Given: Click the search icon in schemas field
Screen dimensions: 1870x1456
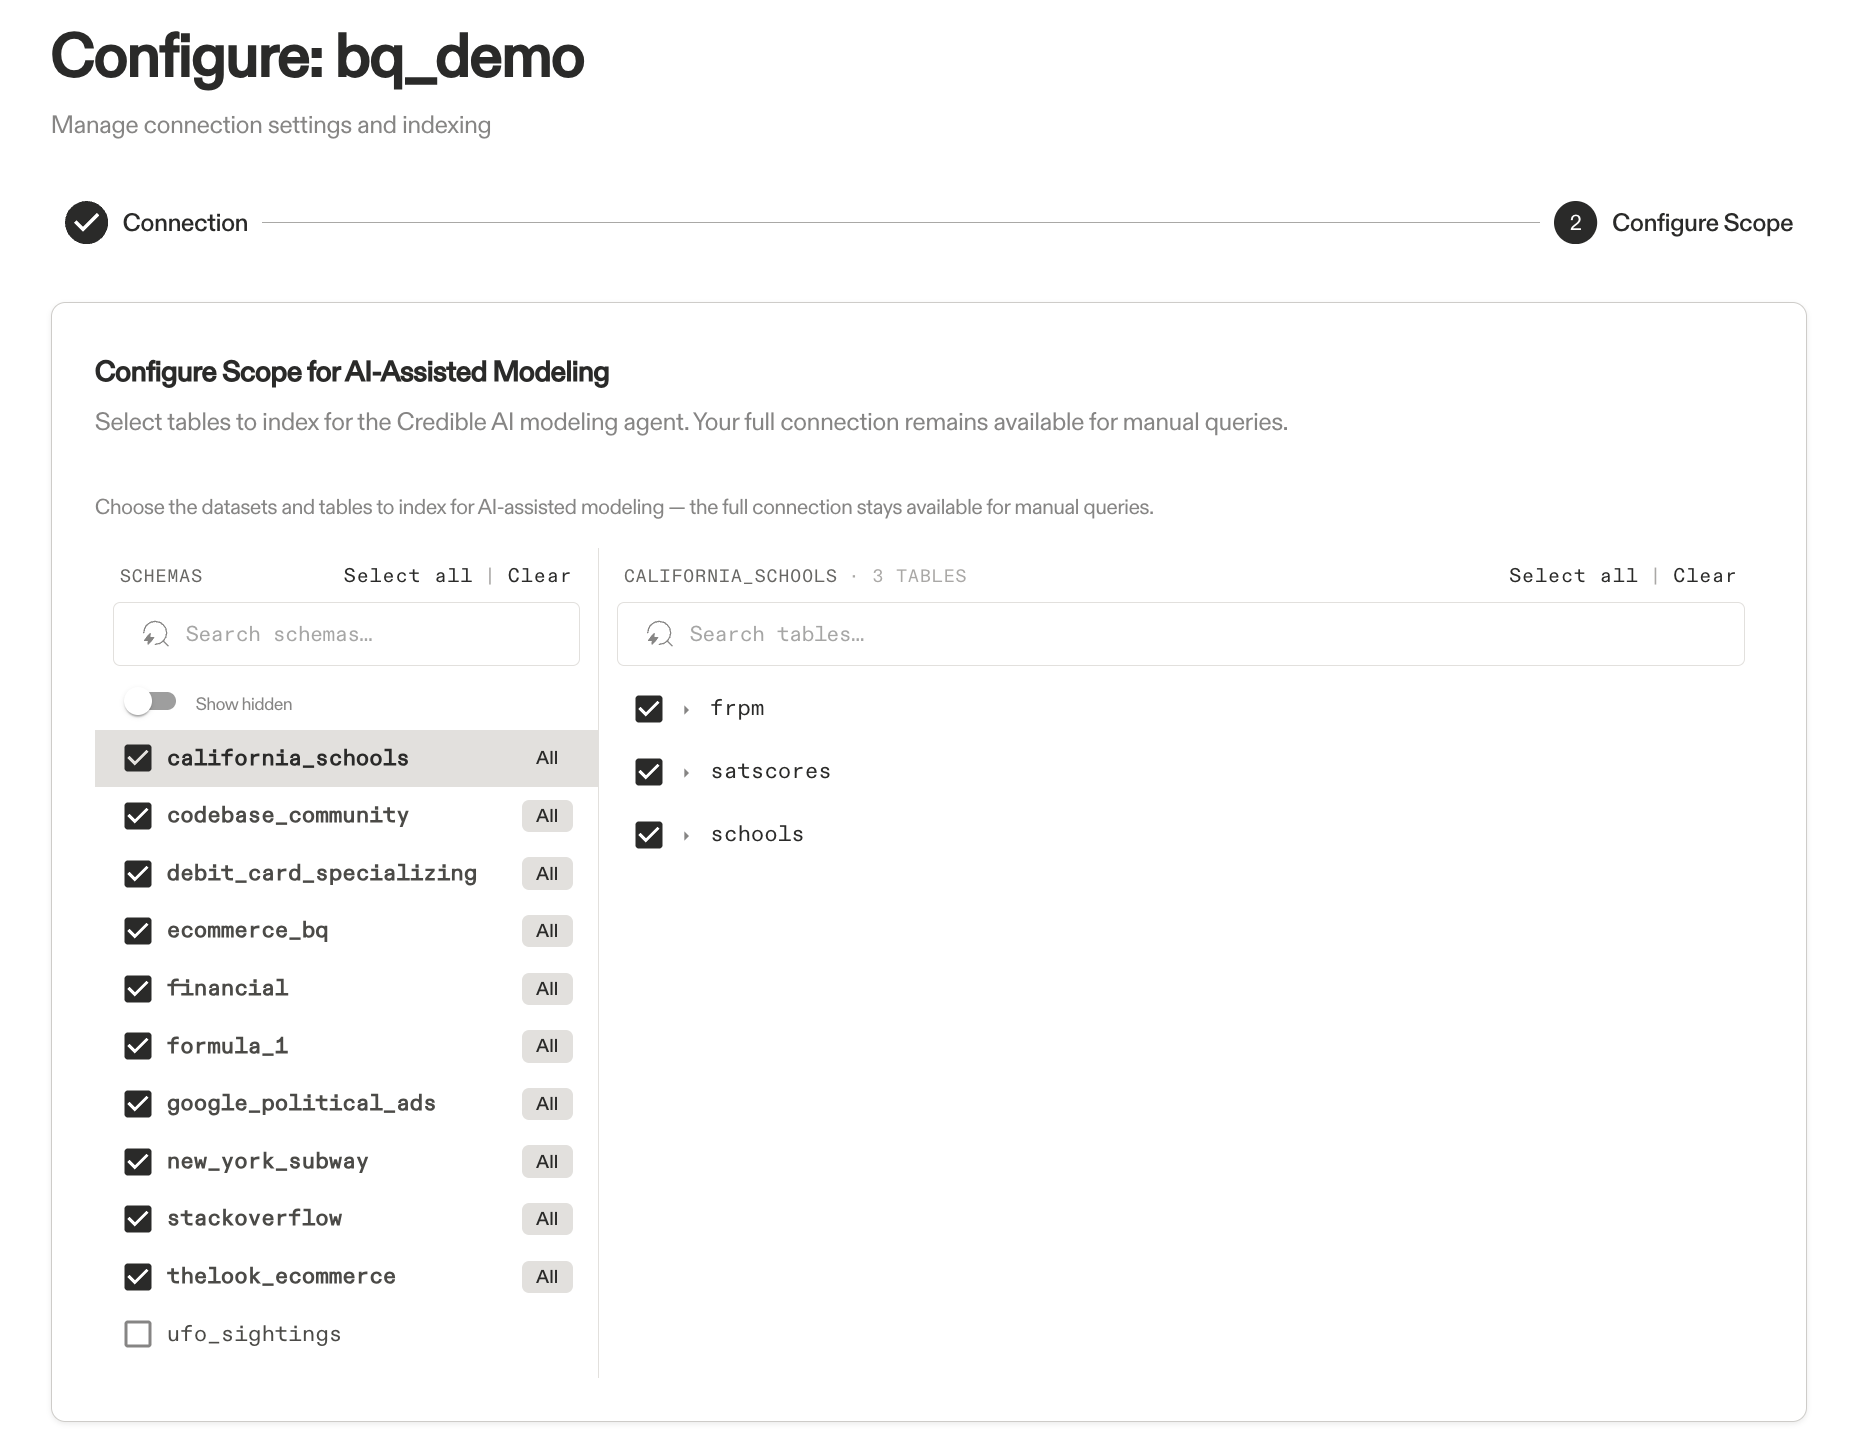Looking at the screenshot, I should point(155,634).
